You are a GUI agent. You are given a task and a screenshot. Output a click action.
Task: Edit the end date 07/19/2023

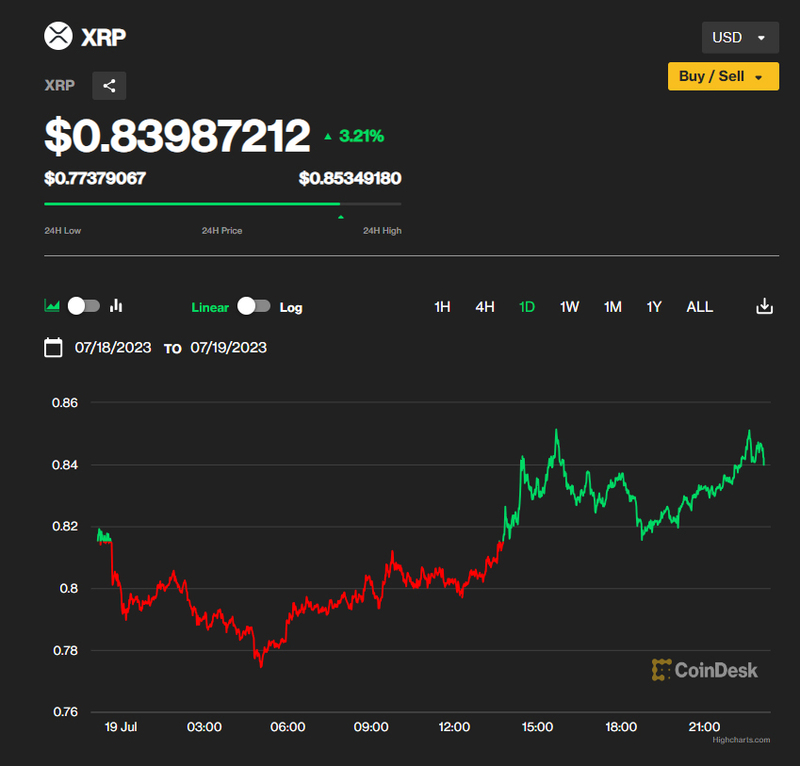coord(229,348)
